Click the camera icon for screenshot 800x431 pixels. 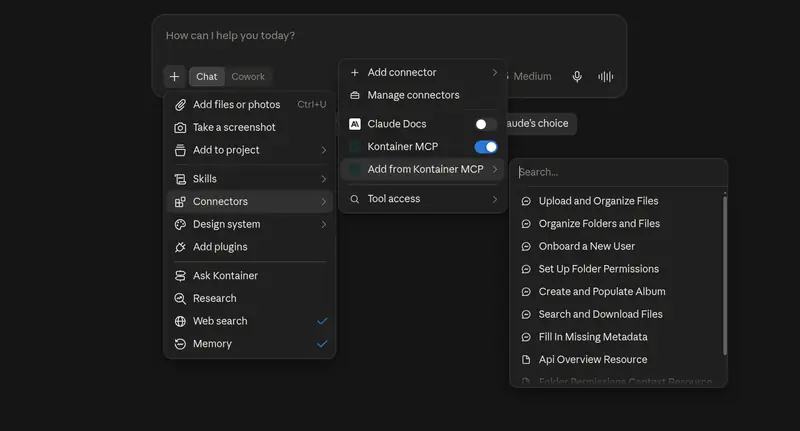click(180, 128)
